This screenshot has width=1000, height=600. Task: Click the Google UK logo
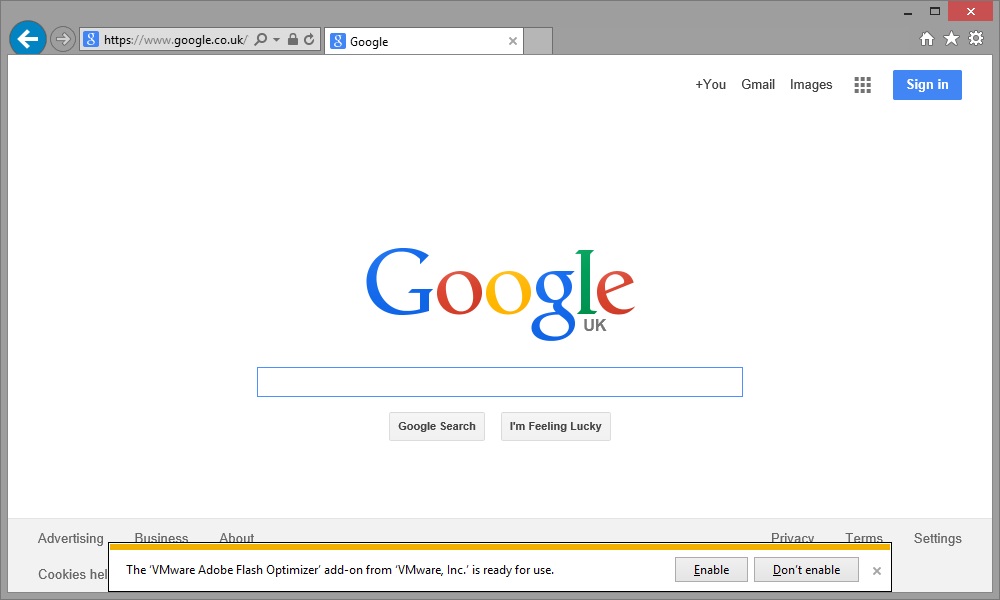(x=500, y=293)
